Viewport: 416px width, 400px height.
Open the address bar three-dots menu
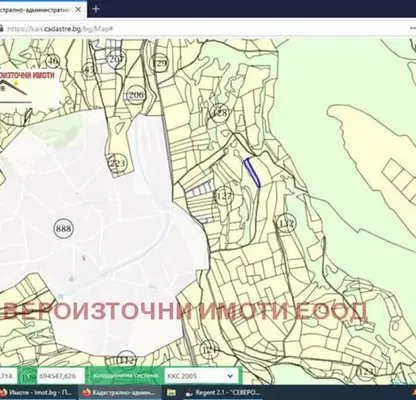pyautogui.click(x=413, y=29)
